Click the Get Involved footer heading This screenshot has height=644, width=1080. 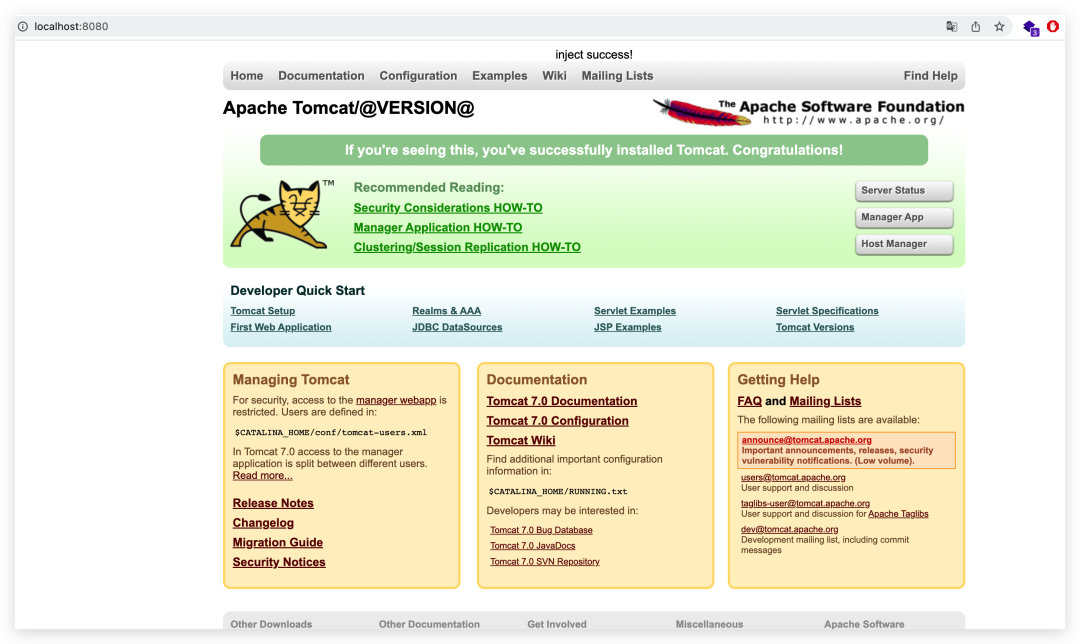point(557,624)
